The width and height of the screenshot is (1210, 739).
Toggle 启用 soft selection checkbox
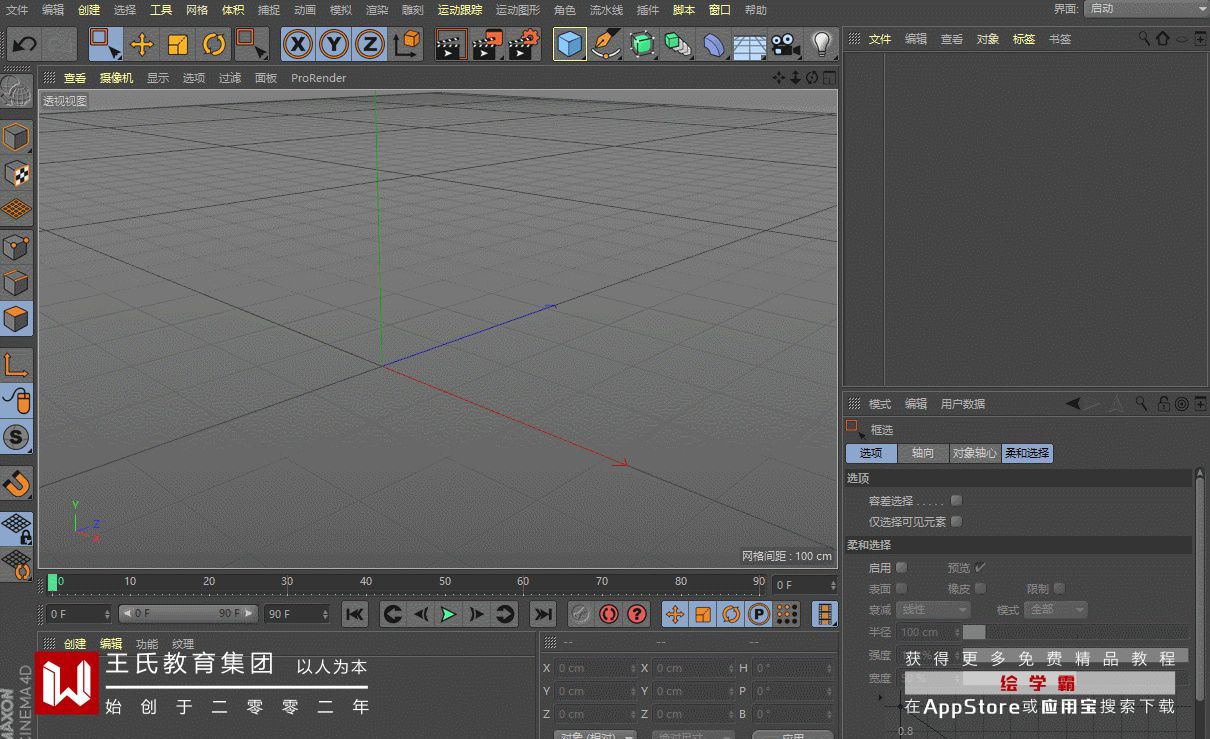point(901,567)
